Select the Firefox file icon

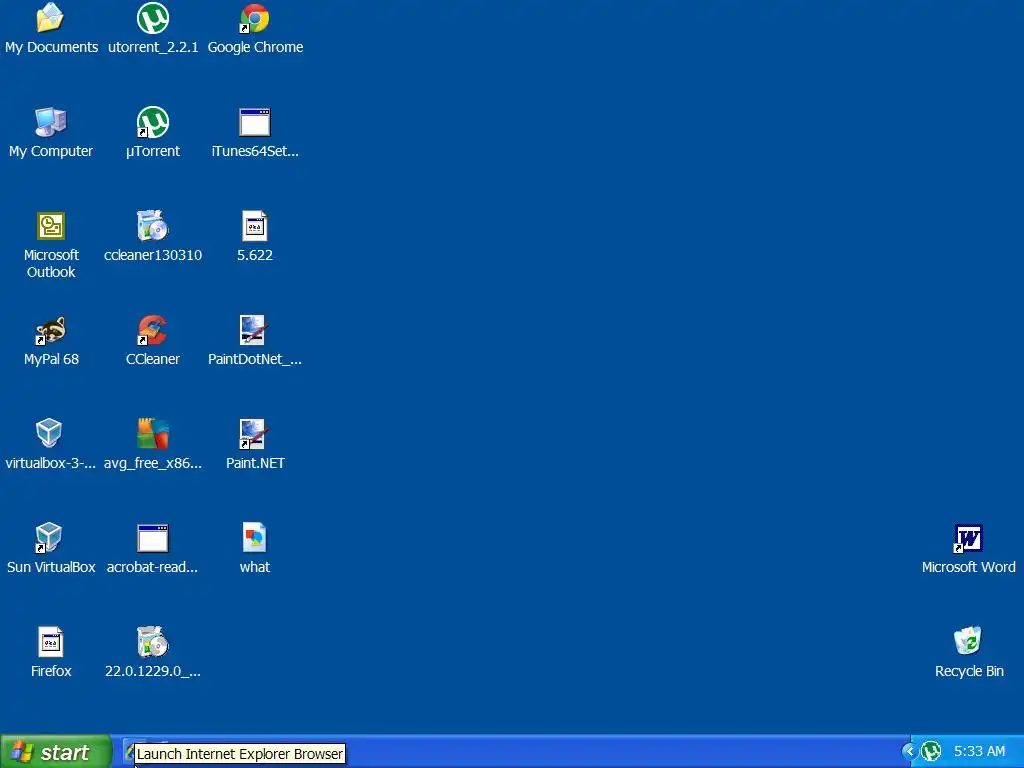tap(50, 642)
